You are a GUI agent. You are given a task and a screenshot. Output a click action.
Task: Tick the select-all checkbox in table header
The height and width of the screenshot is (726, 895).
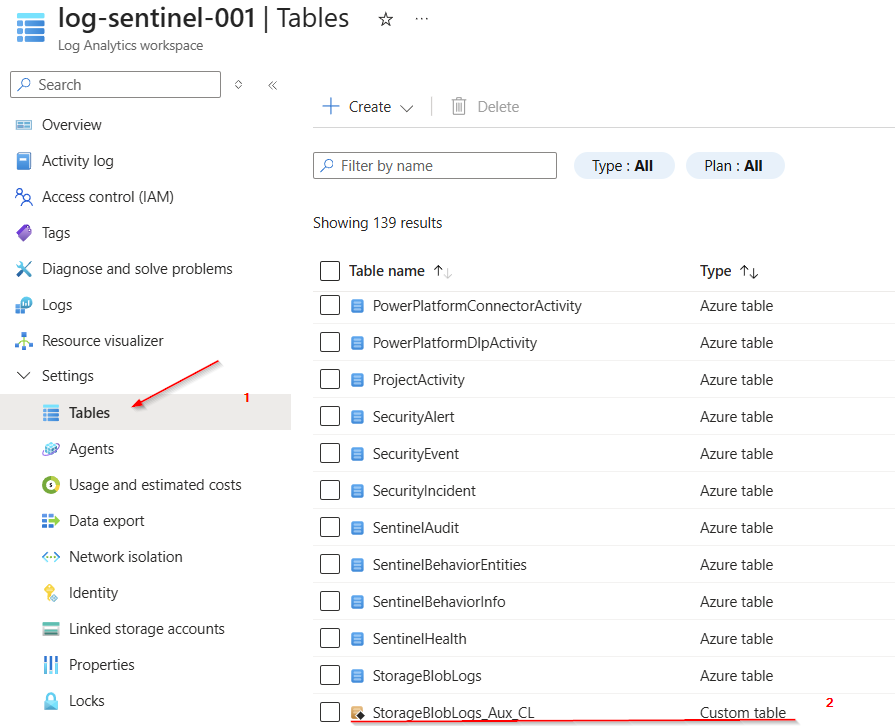click(x=330, y=271)
